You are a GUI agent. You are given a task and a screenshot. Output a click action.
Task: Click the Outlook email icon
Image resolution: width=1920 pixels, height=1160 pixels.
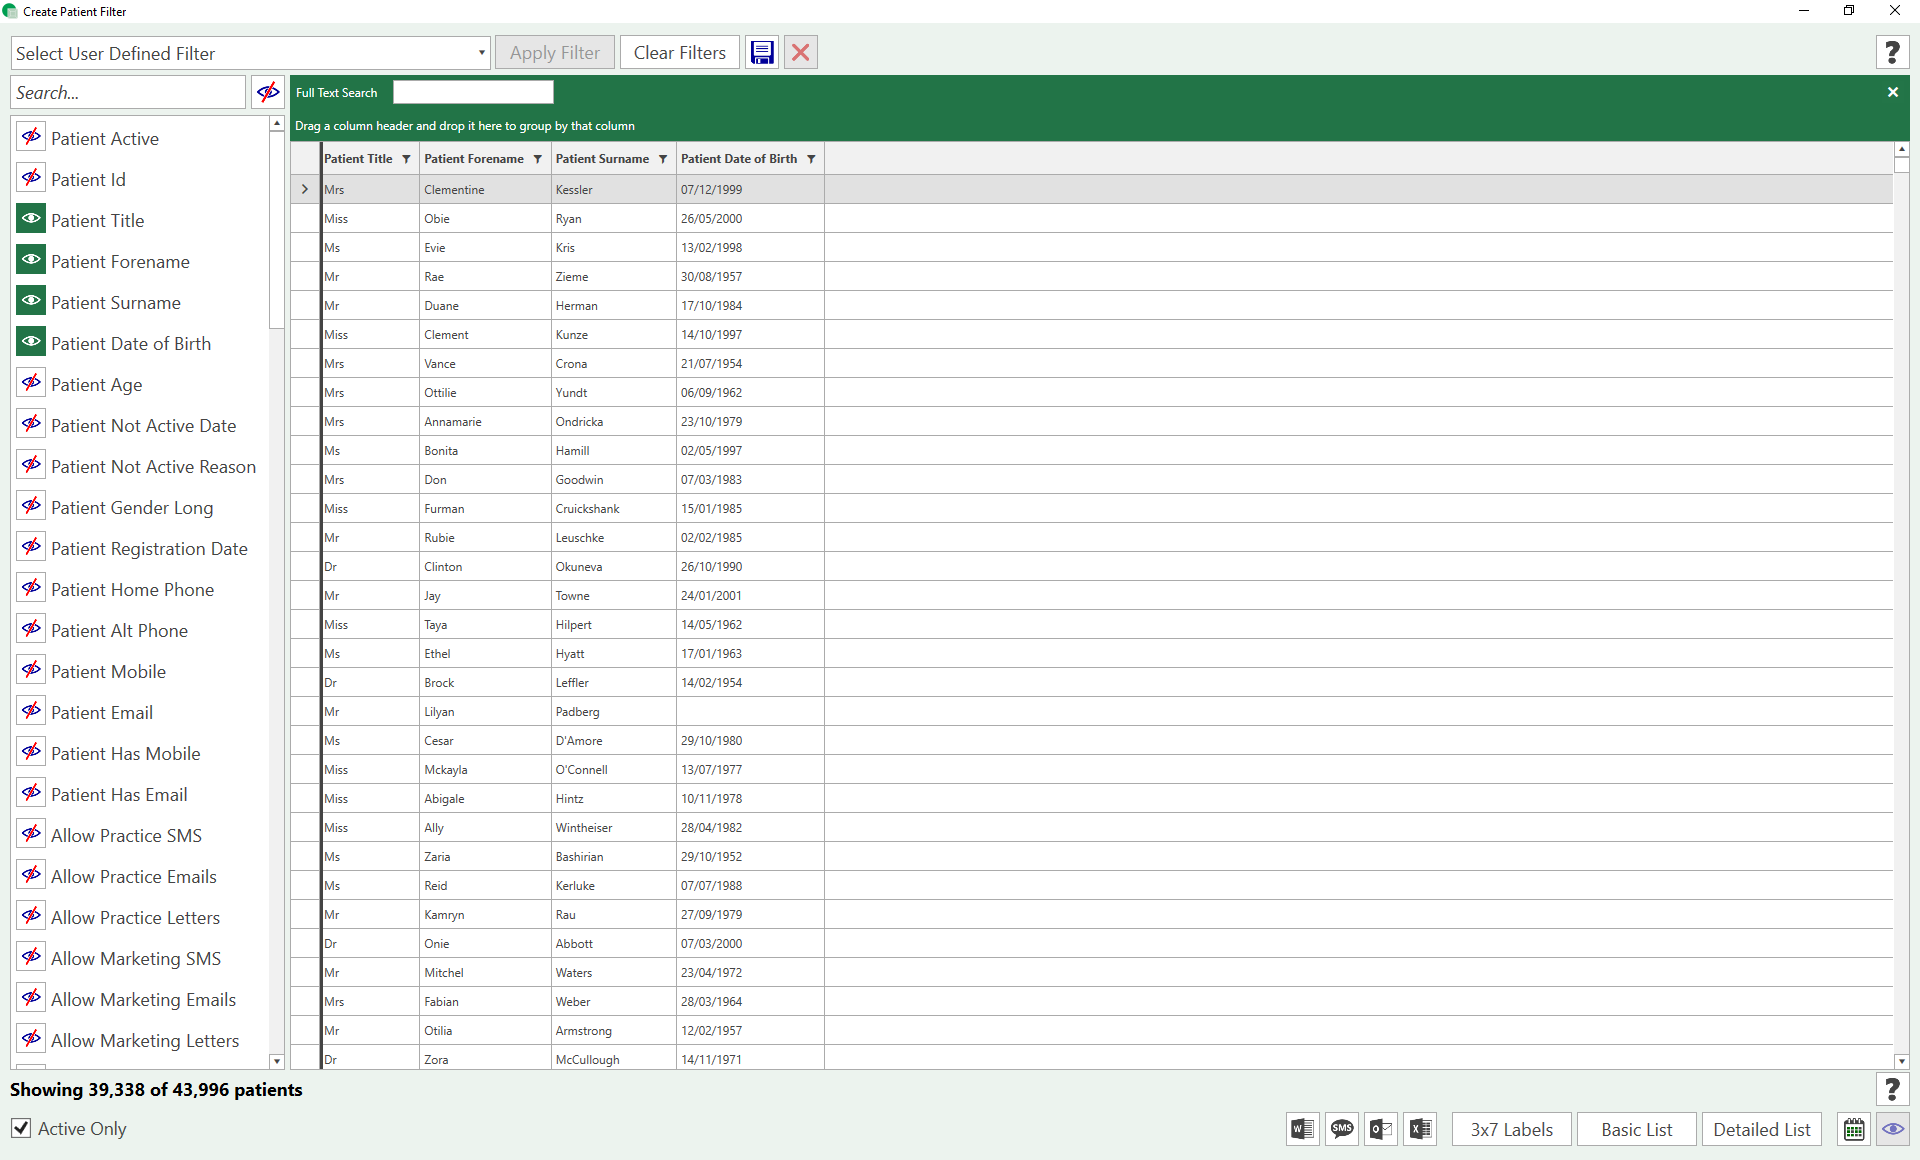(x=1381, y=1129)
